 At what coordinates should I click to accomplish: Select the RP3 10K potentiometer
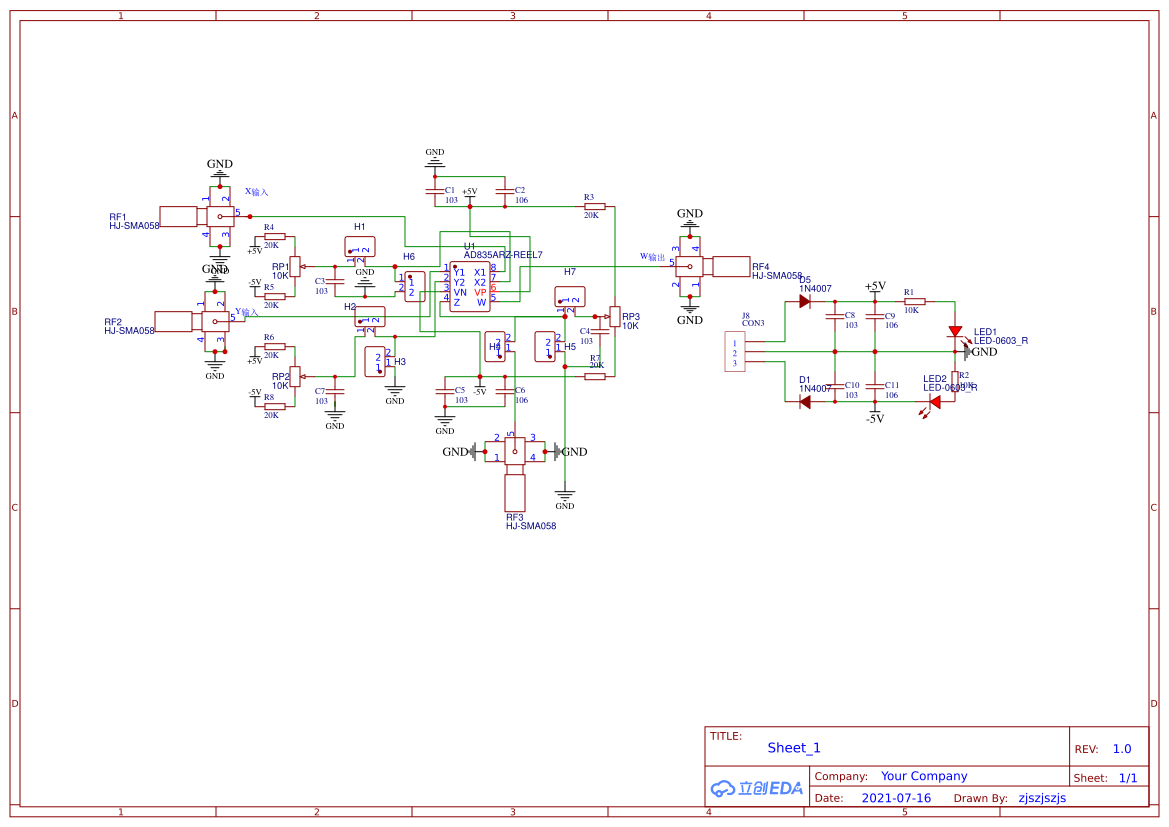point(614,317)
